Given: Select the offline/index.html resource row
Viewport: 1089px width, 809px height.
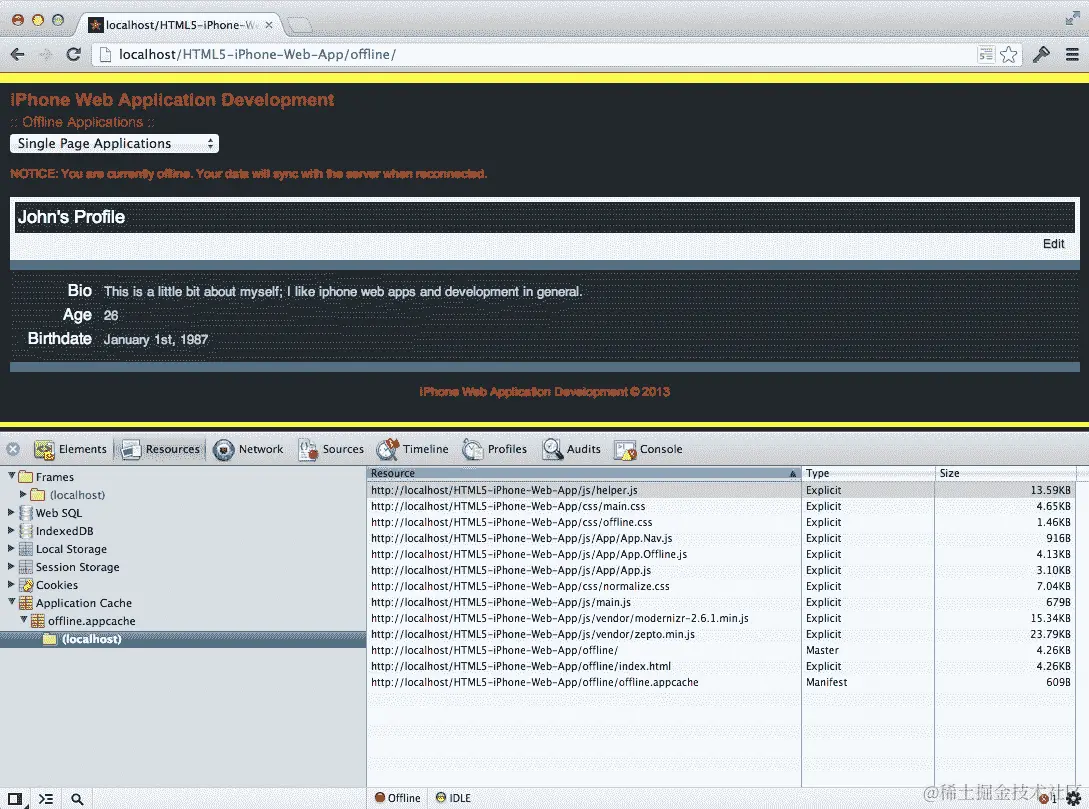Looking at the screenshot, I should pos(721,666).
